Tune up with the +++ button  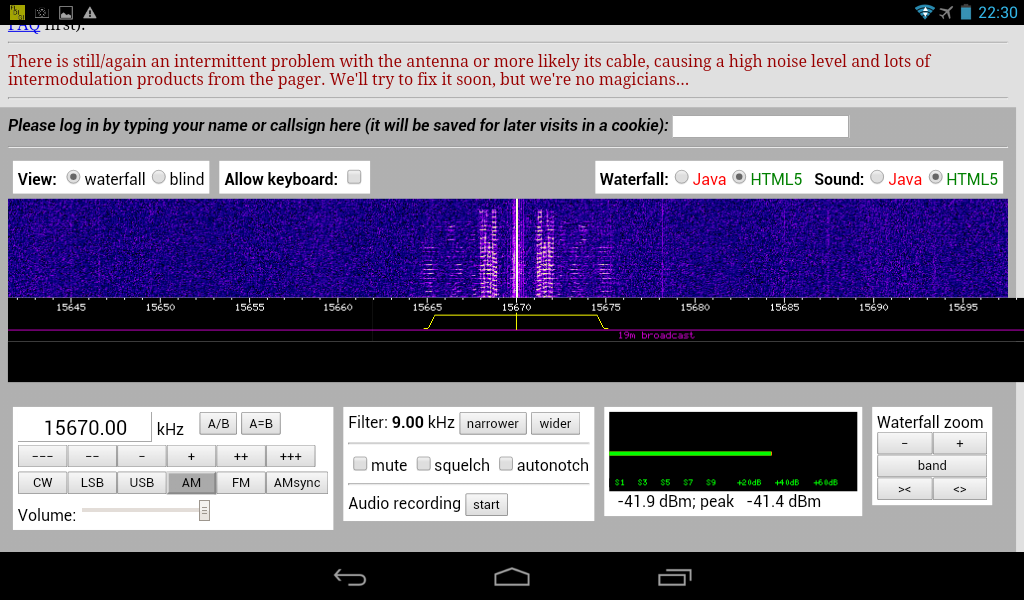291,456
